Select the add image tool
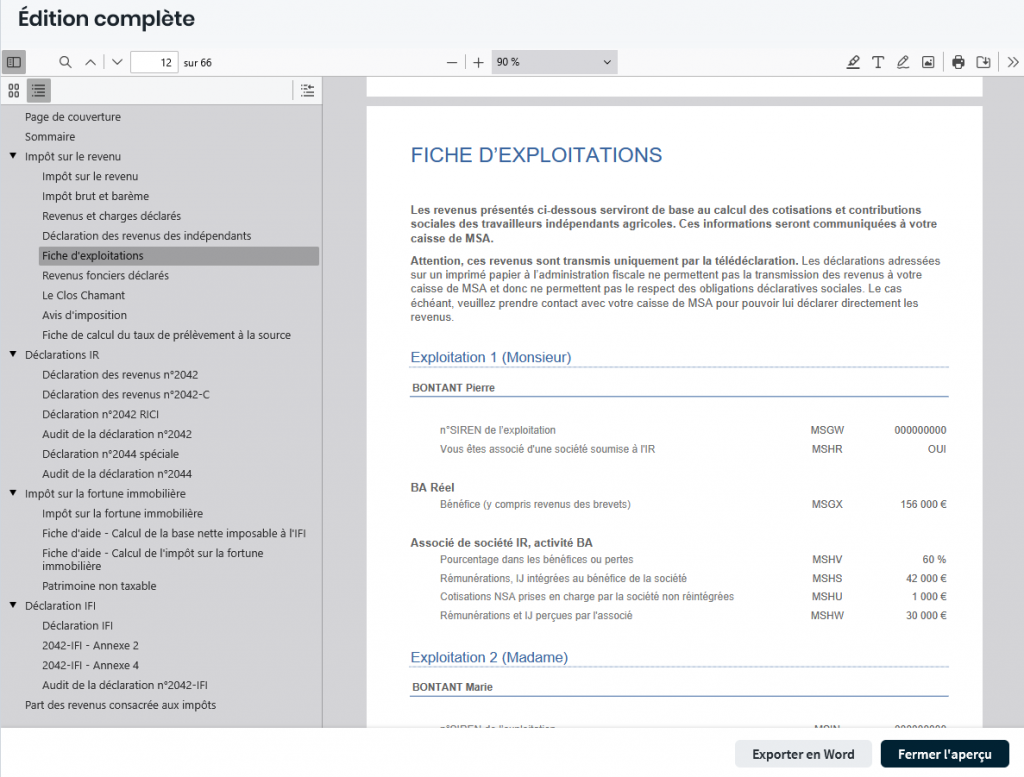 coord(928,62)
